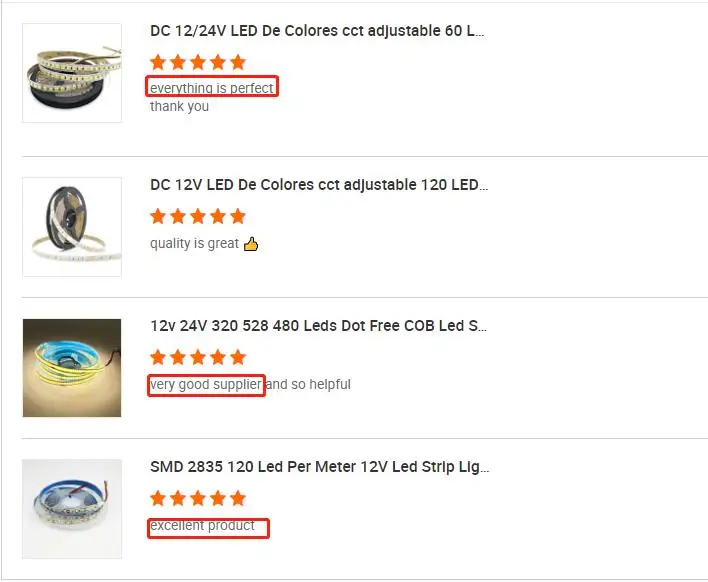This screenshot has height=582, width=708.
Task: Click fifth star of the SMD 2835 rating
Action: [238, 498]
